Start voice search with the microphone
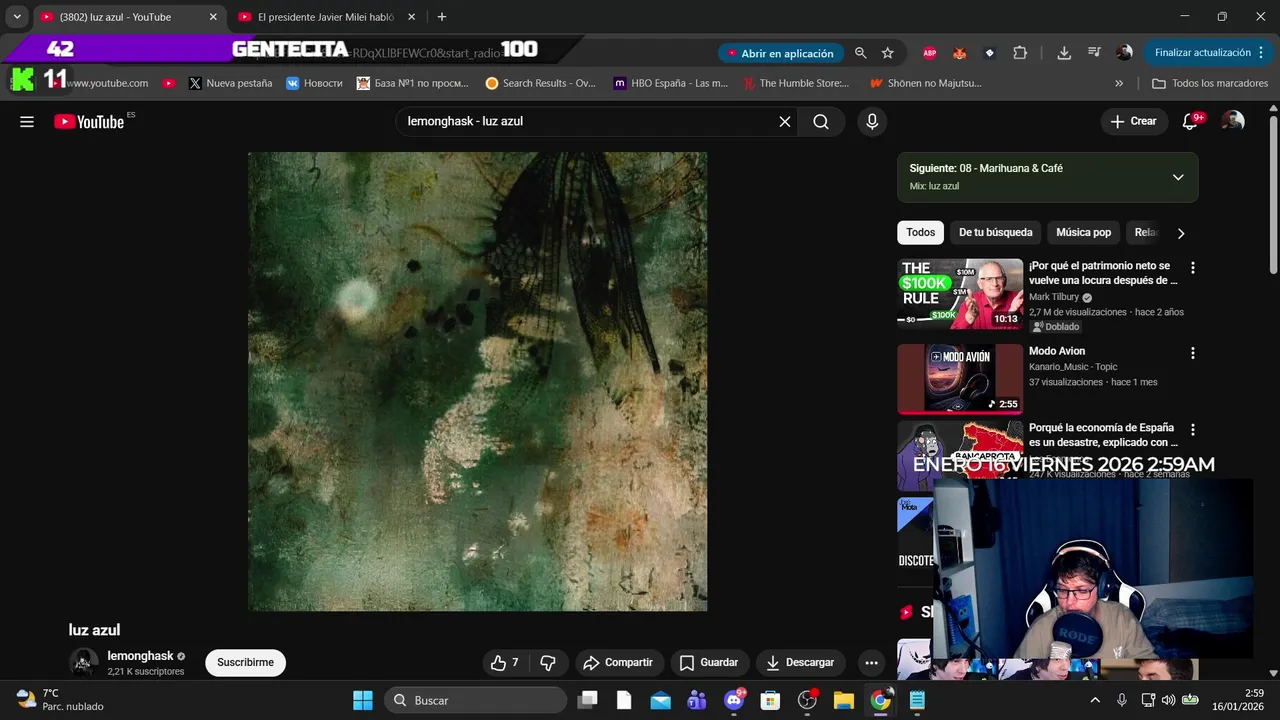Screen dimensions: 1280x720 tap(872, 122)
